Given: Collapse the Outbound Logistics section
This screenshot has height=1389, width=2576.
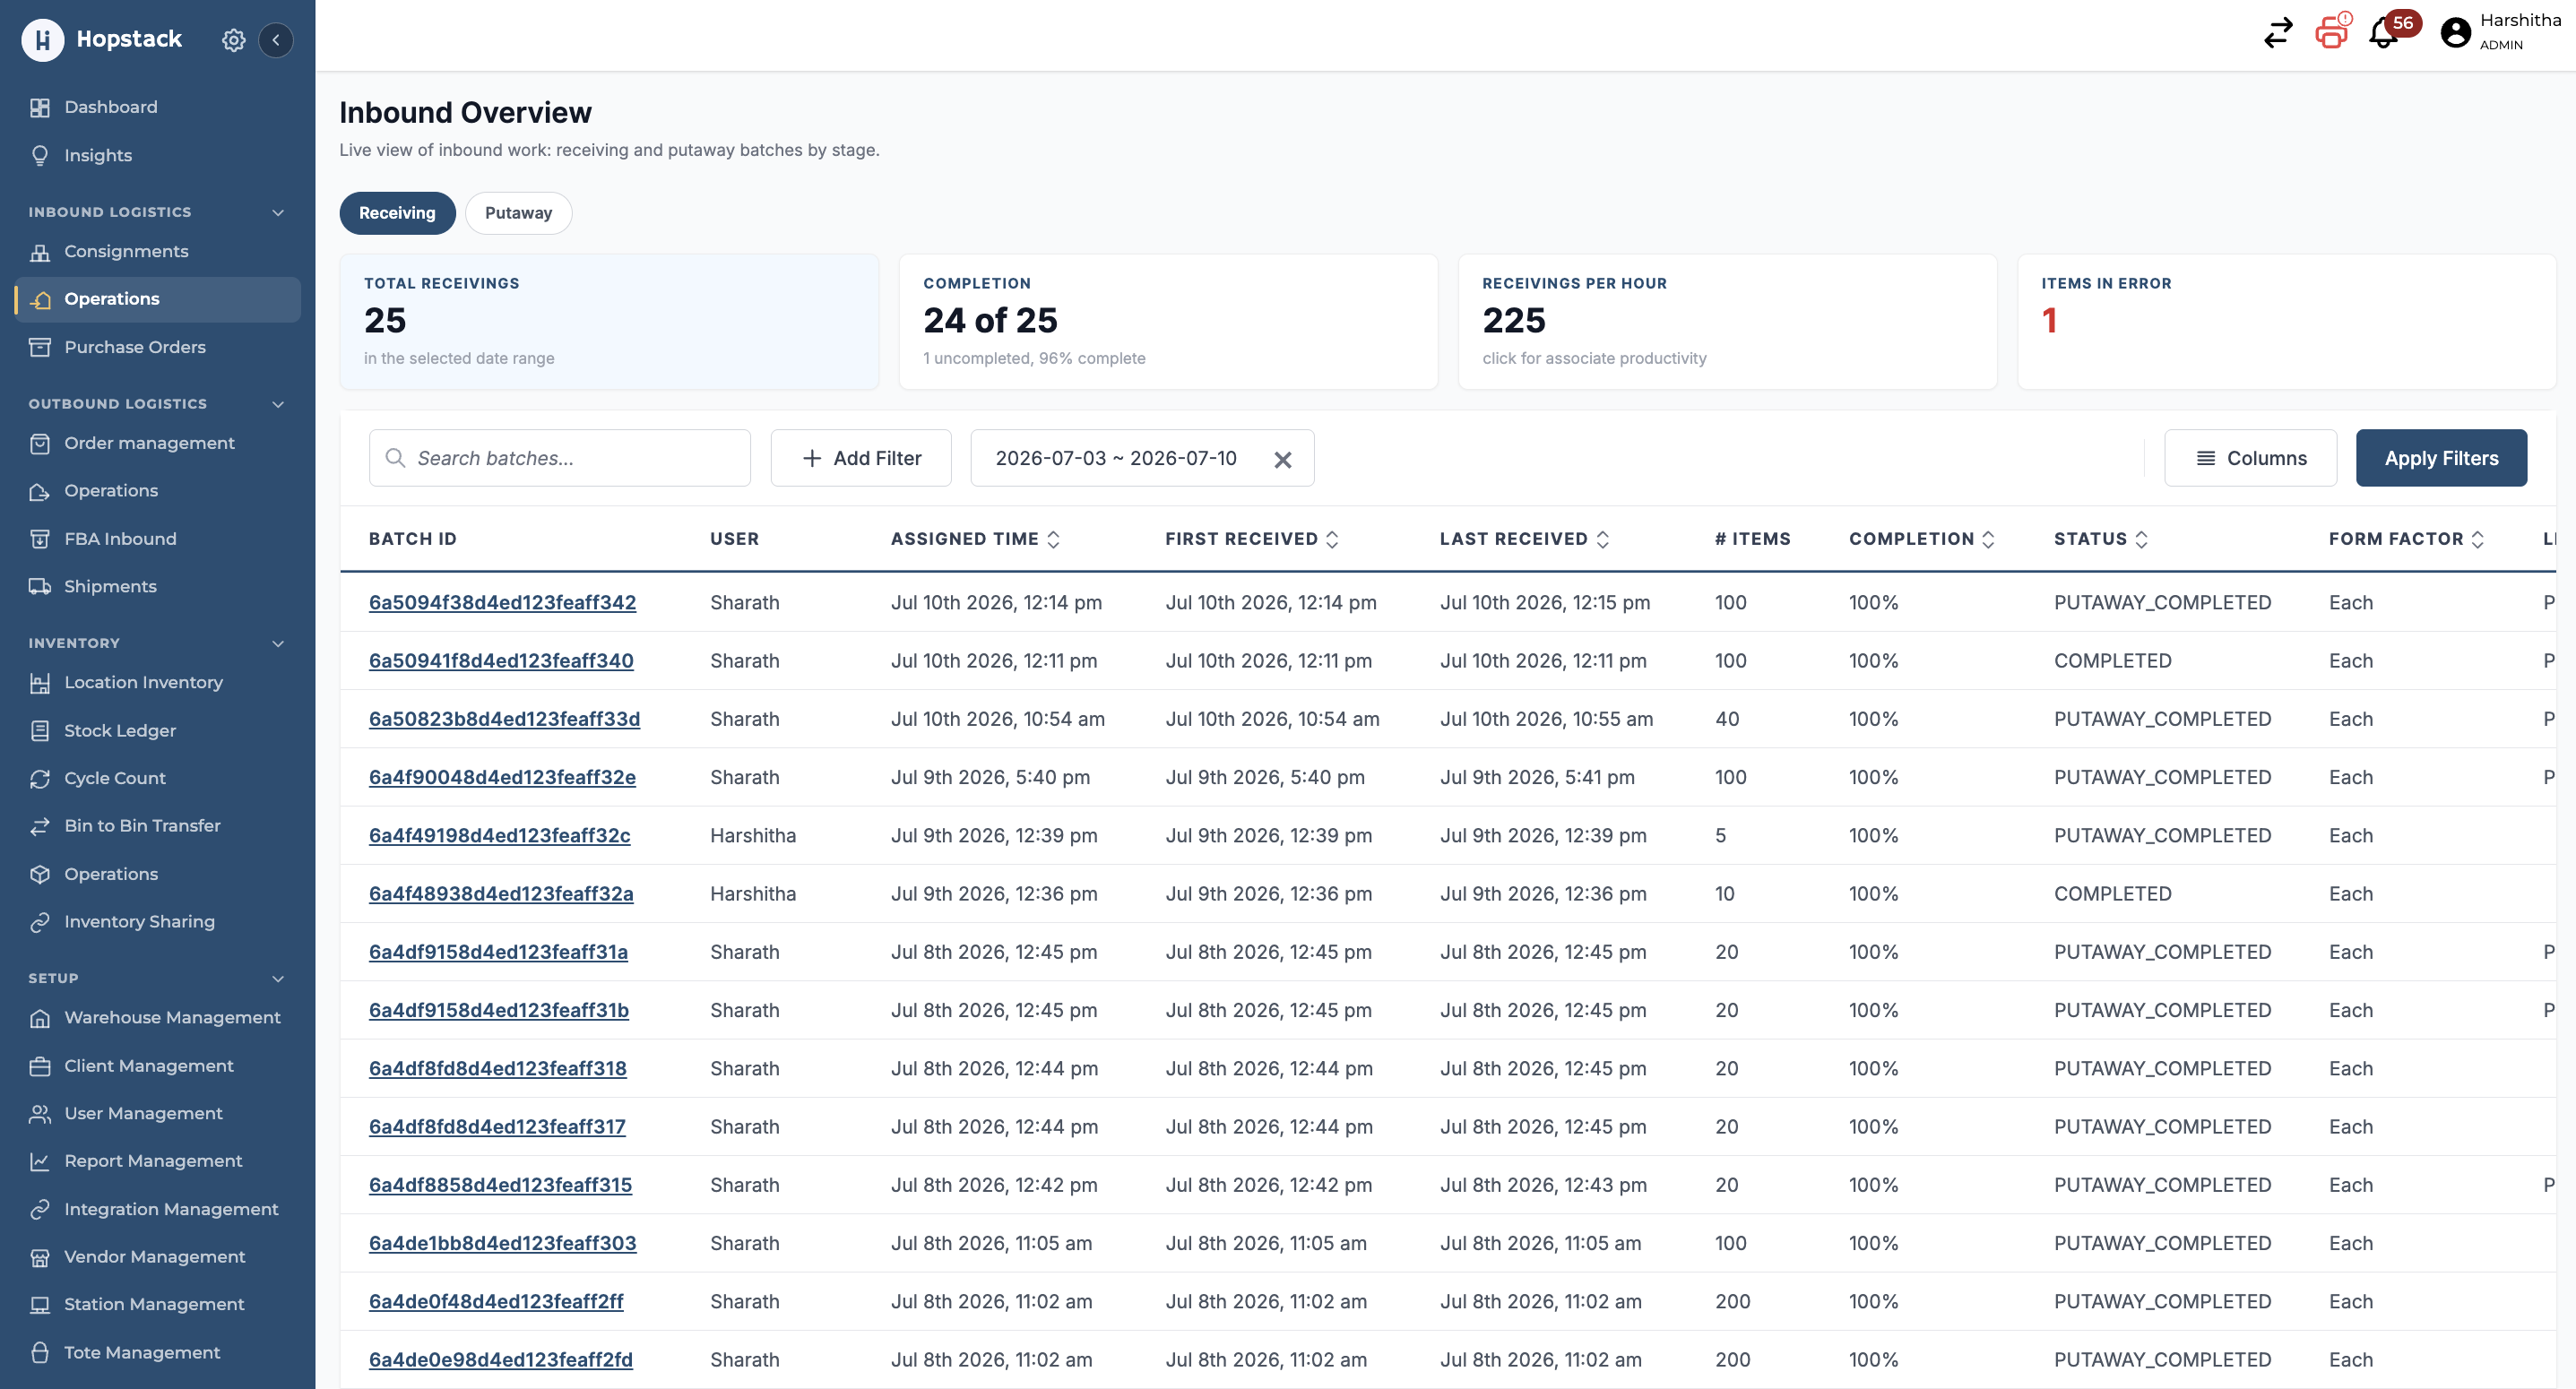Looking at the screenshot, I should 278,404.
